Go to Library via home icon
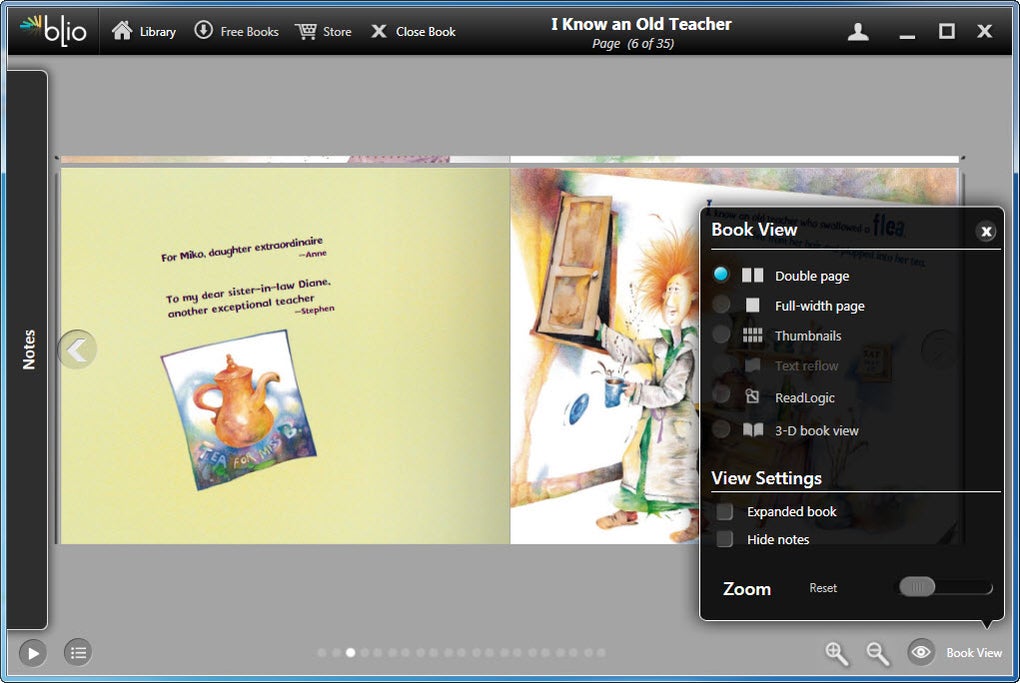Image resolution: width=1020 pixels, height=683 pixels. (143, 31)
